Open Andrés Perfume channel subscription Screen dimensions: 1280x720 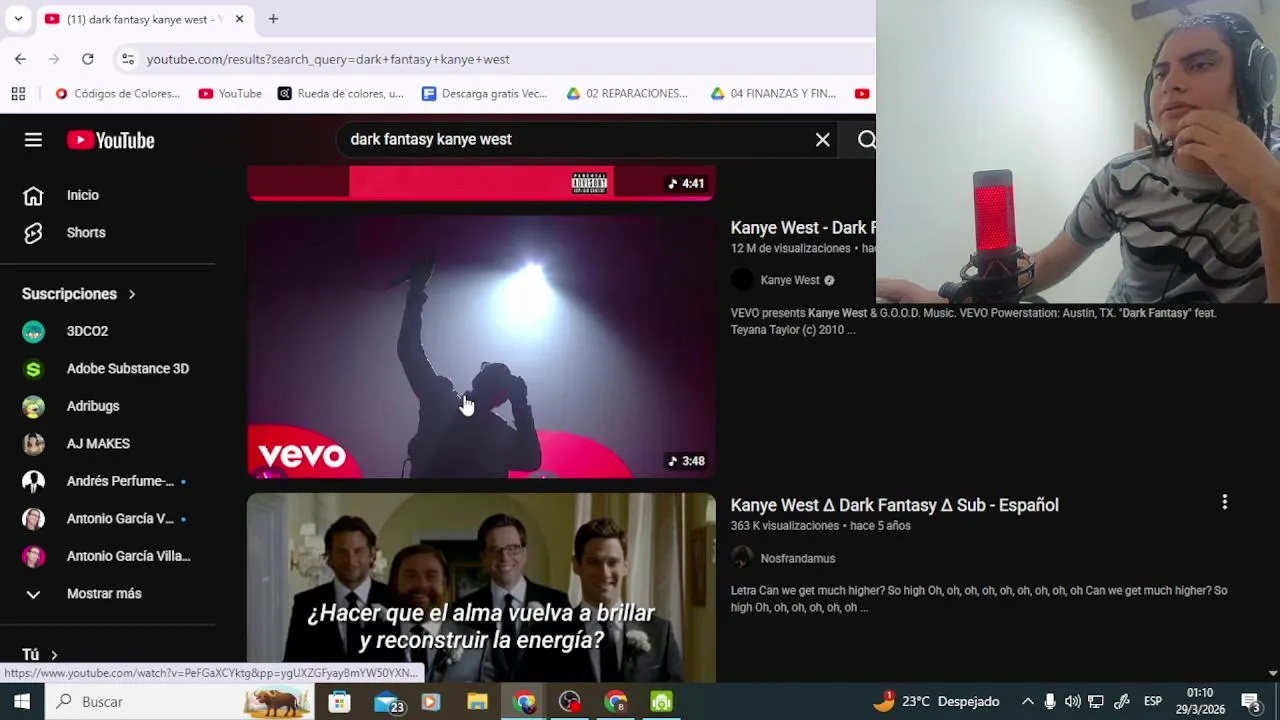coord(120,481)
